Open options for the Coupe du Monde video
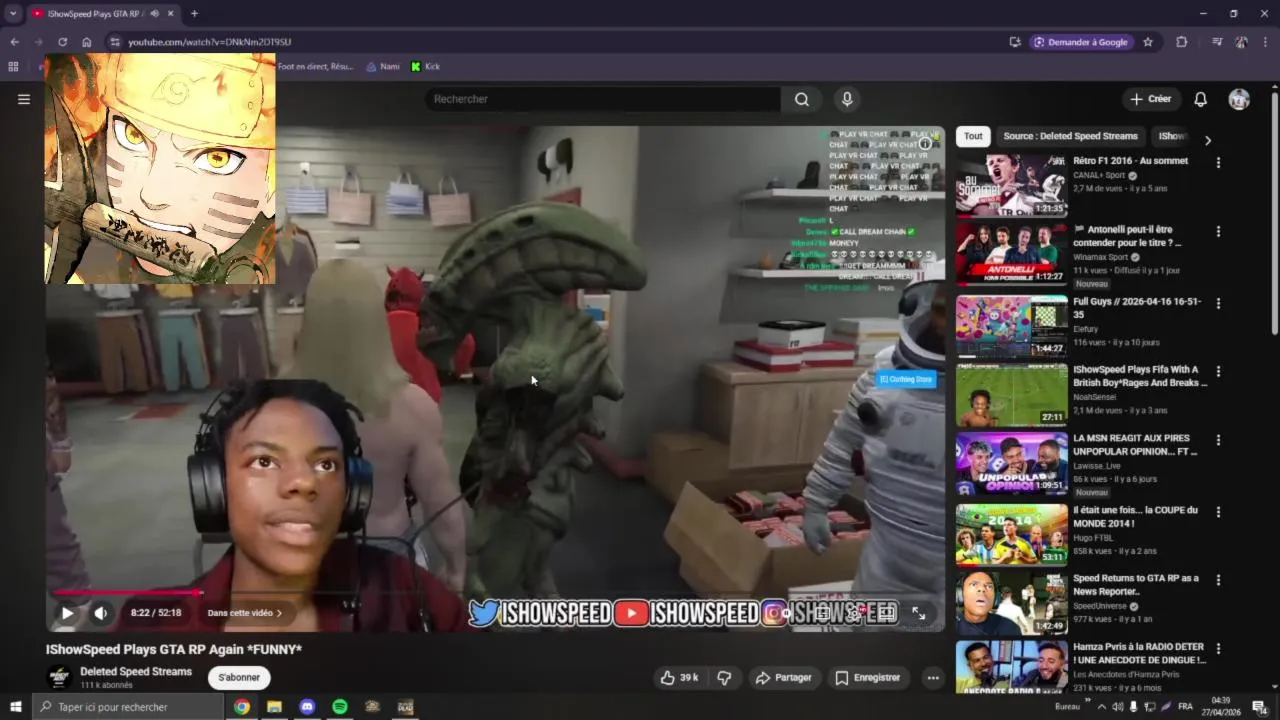Screen dimensions: 1280x720 click(1218, 511)
